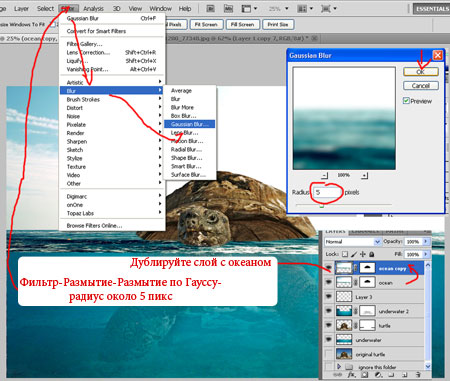
Task: Click the Create new group icon in Layers panel
Action: (x=391, y=375)
